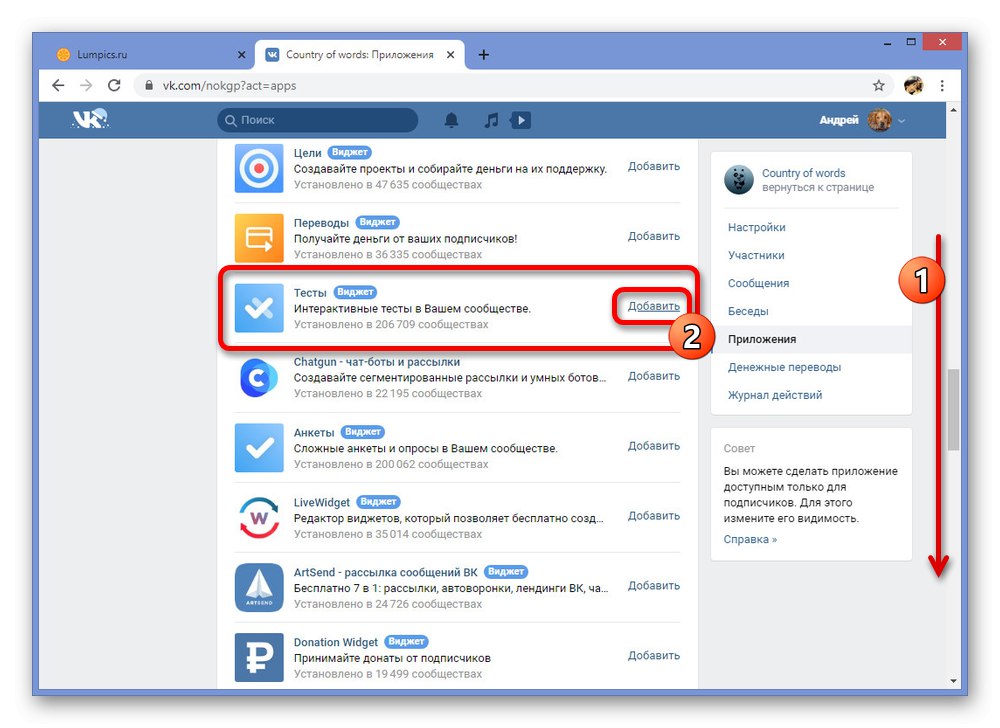
Task: Open Сообщения in the side menu
Action: [x=758, y=284]
